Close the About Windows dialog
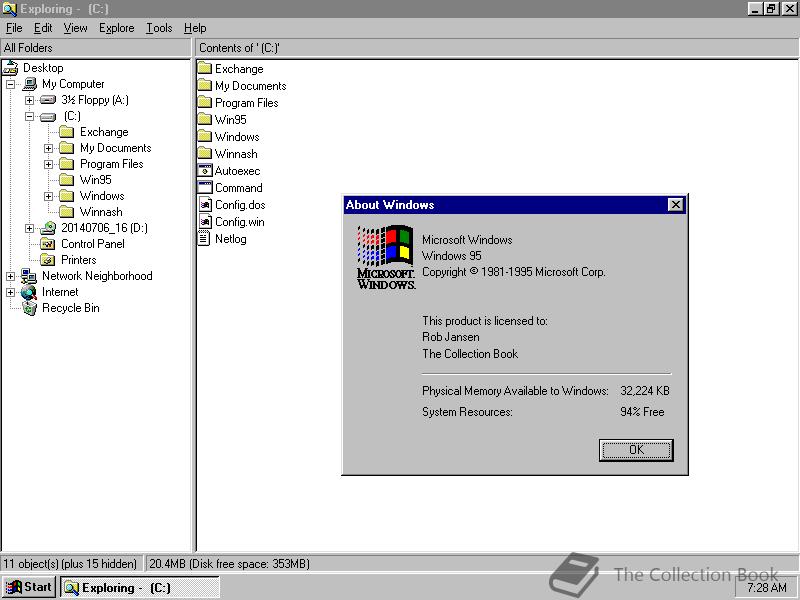The height and width of the screenshot is (600, 800). point(676,205)
